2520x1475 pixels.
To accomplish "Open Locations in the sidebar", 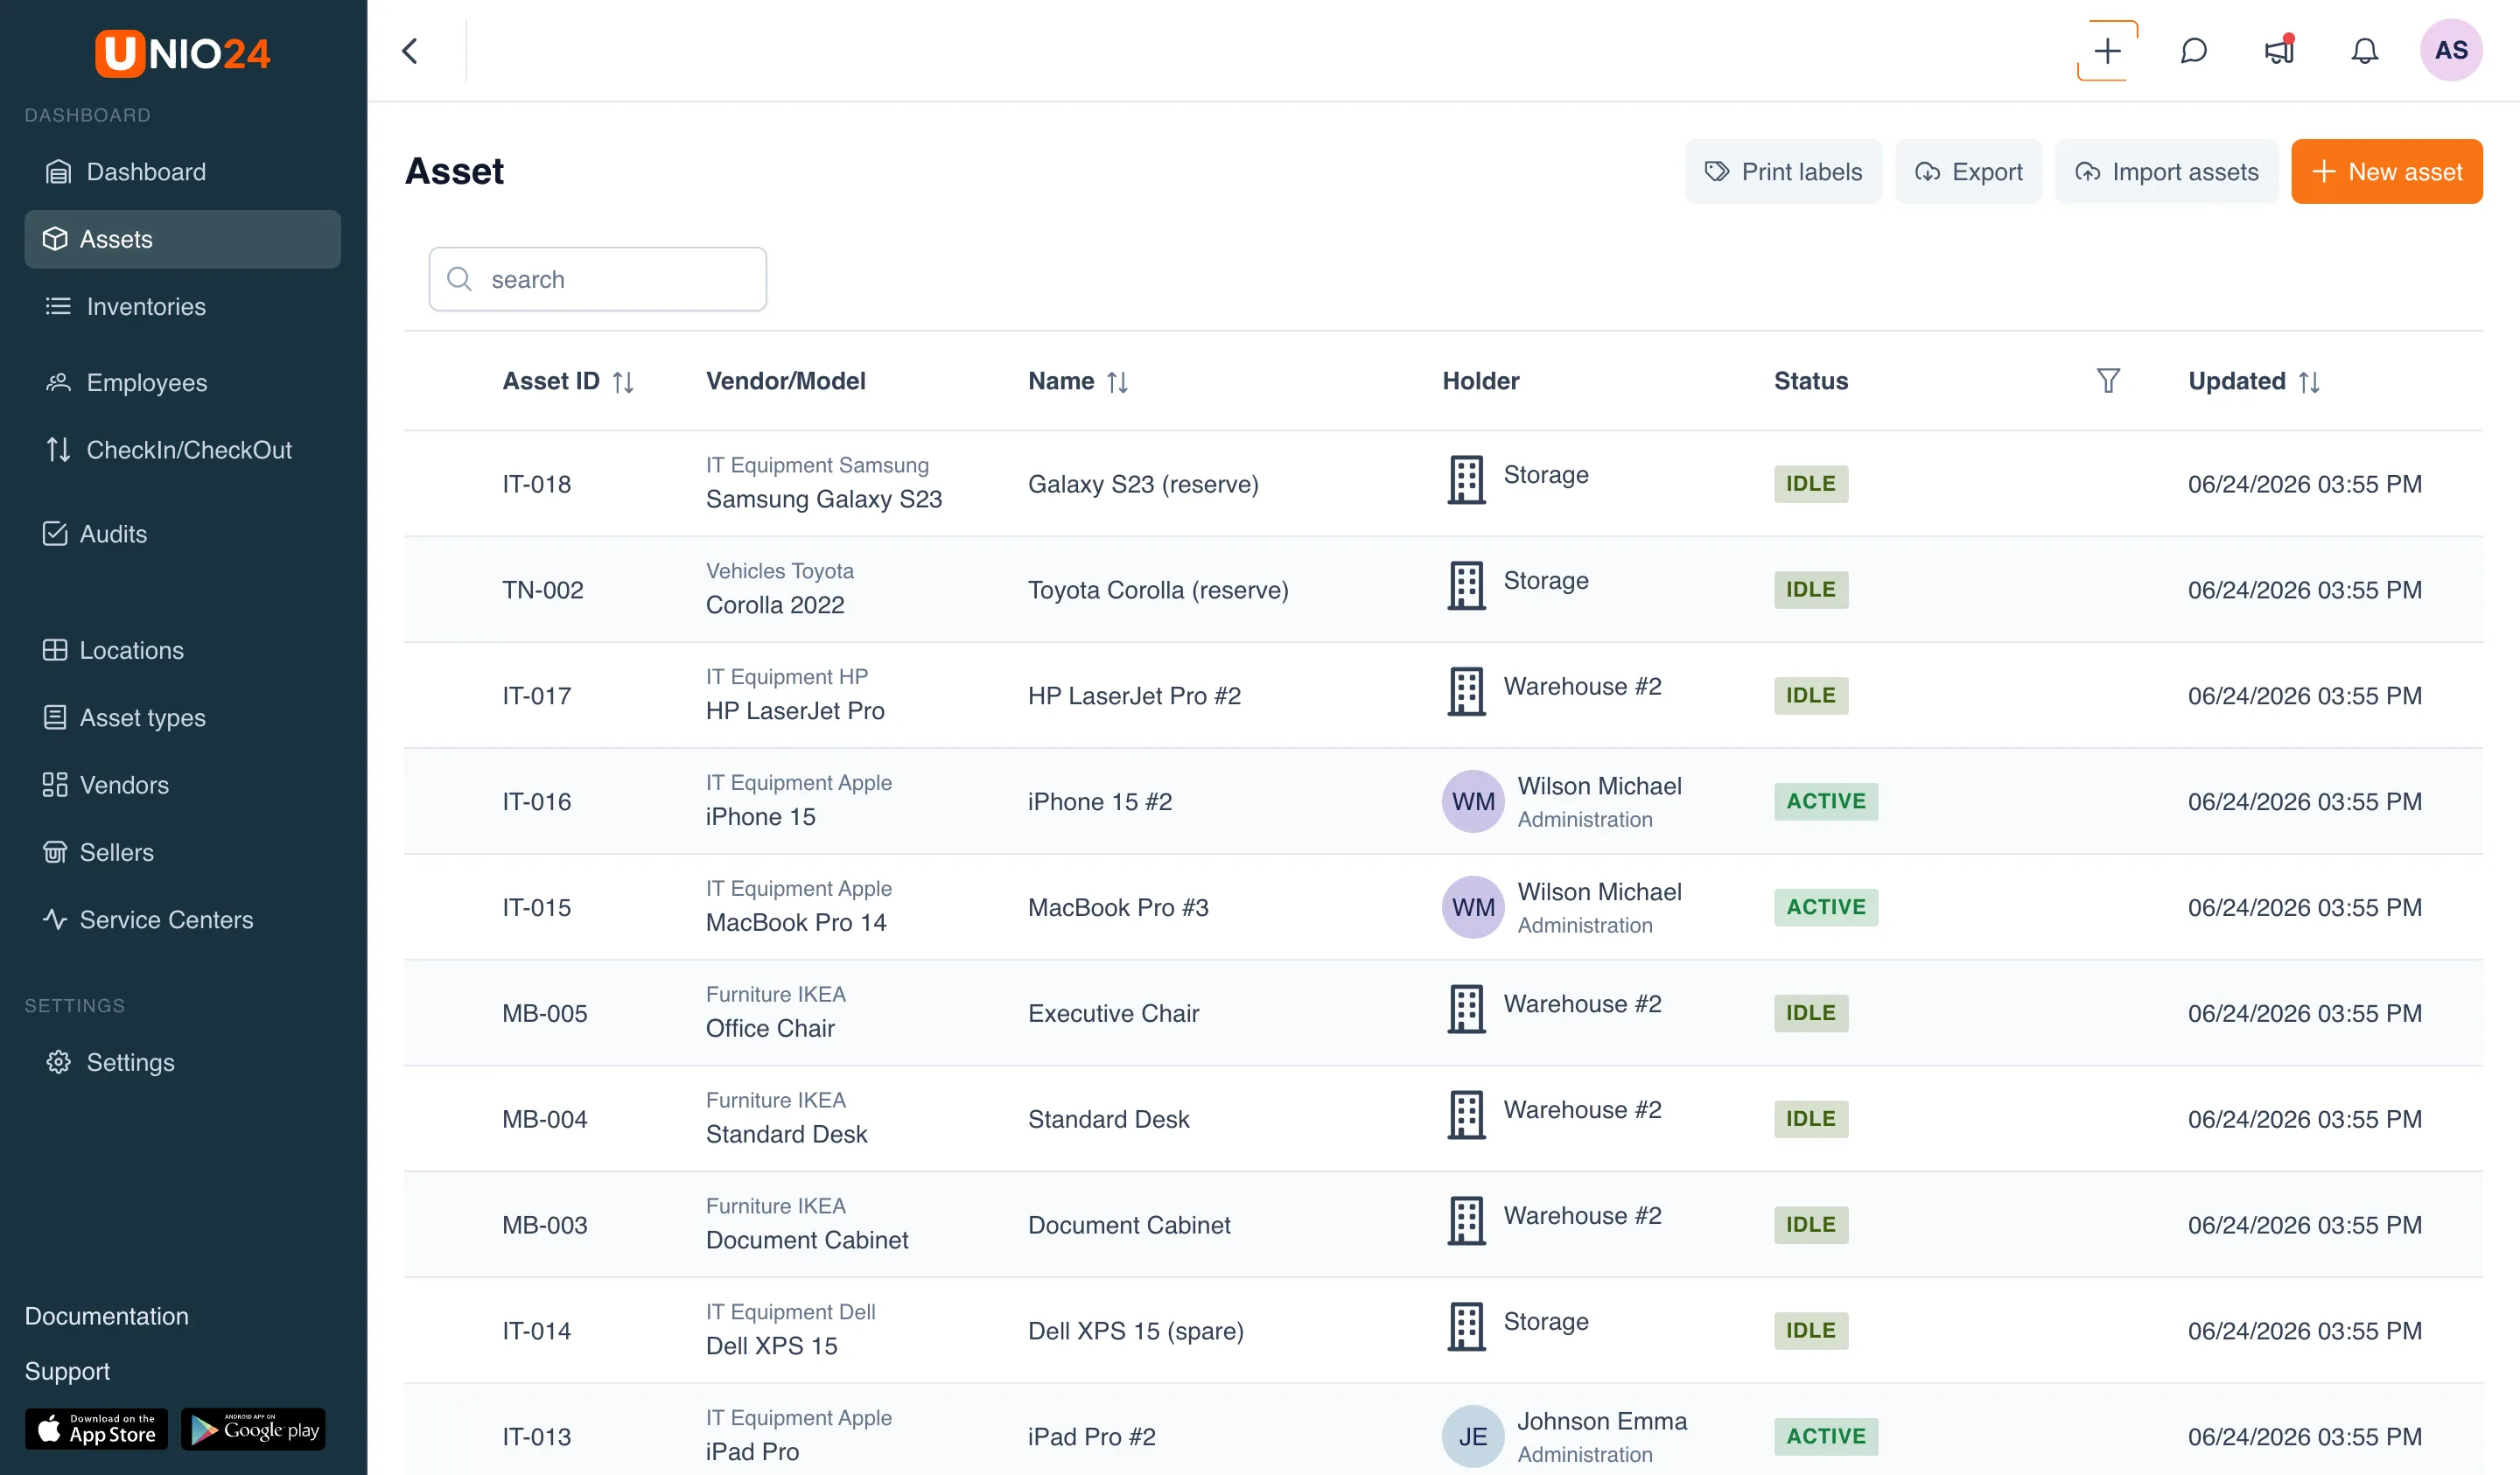I will click(x=182, y=650).
